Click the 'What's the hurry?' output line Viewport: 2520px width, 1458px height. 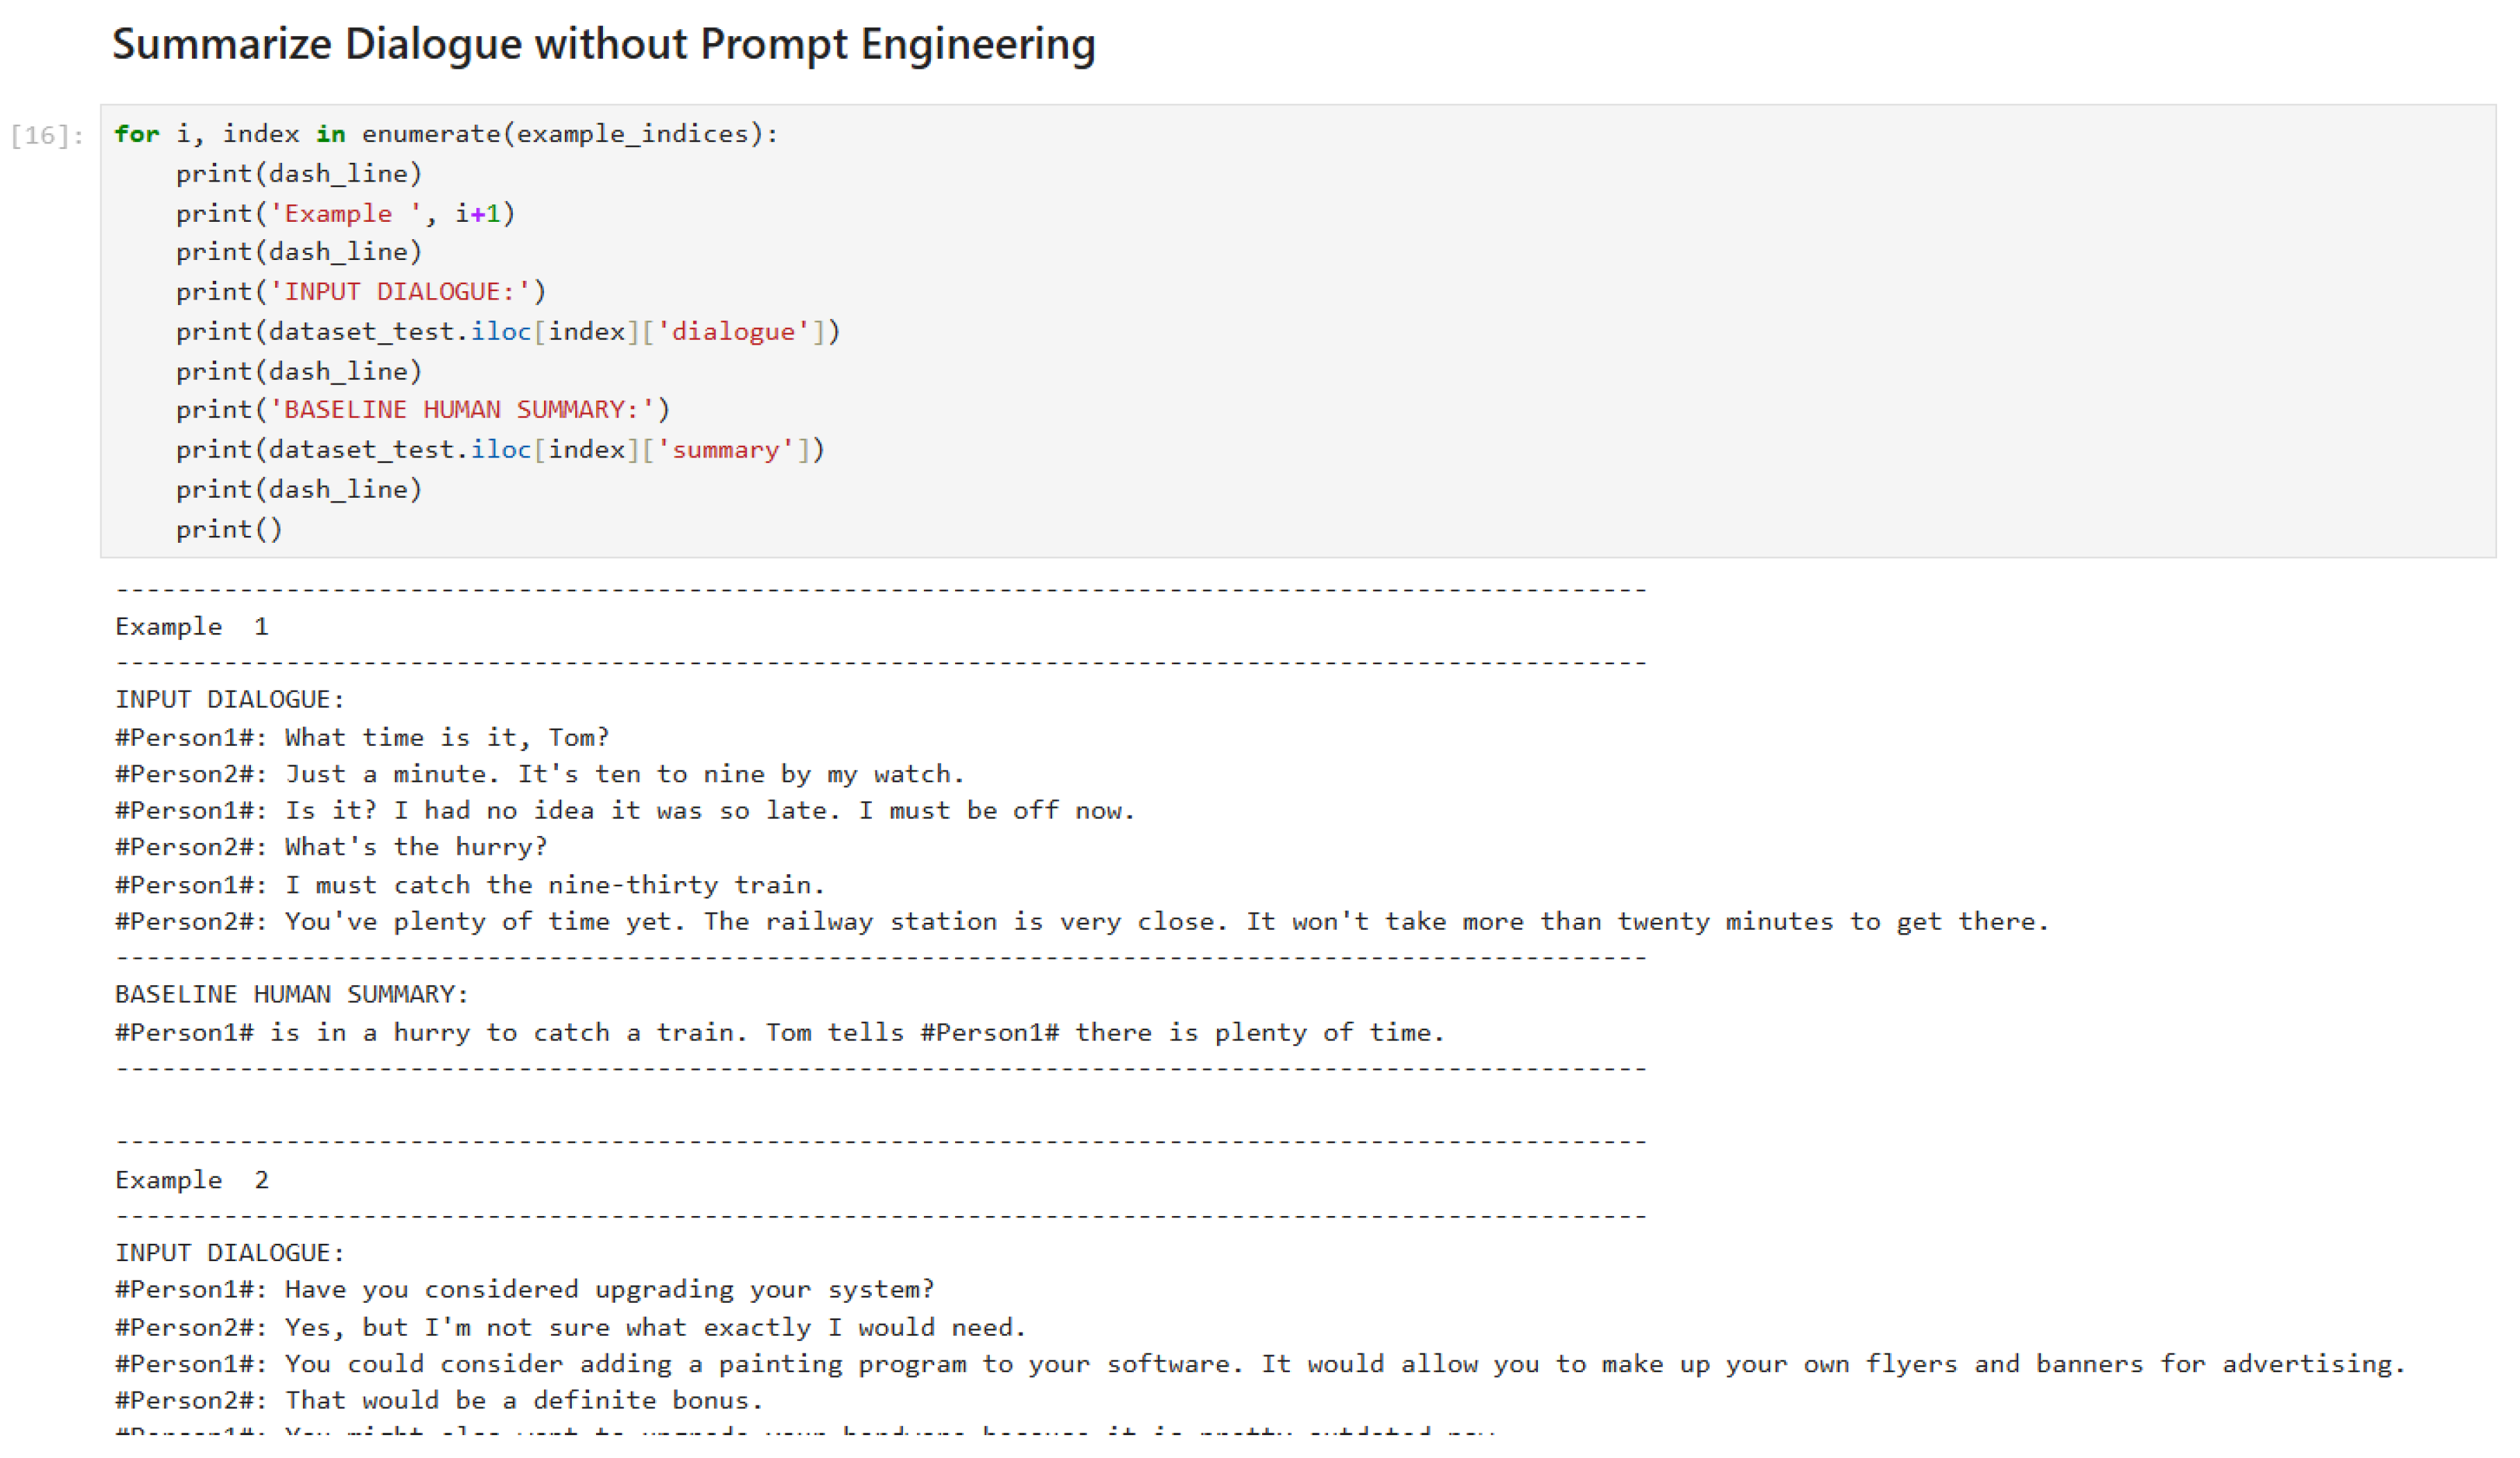pos(332,848)
